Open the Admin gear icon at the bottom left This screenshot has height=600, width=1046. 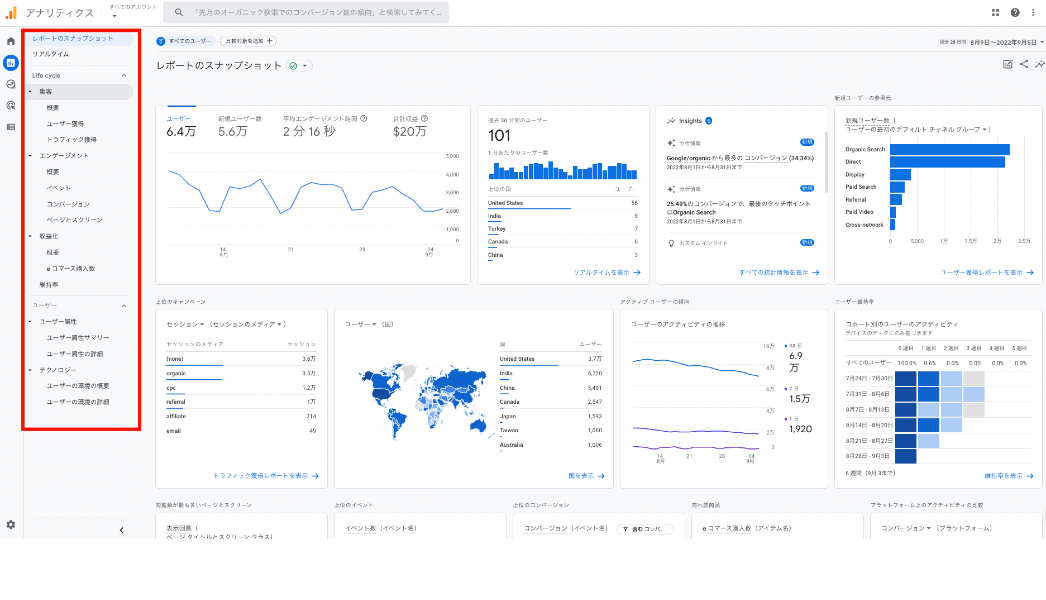pyautogui.click(x=11, y=525)
